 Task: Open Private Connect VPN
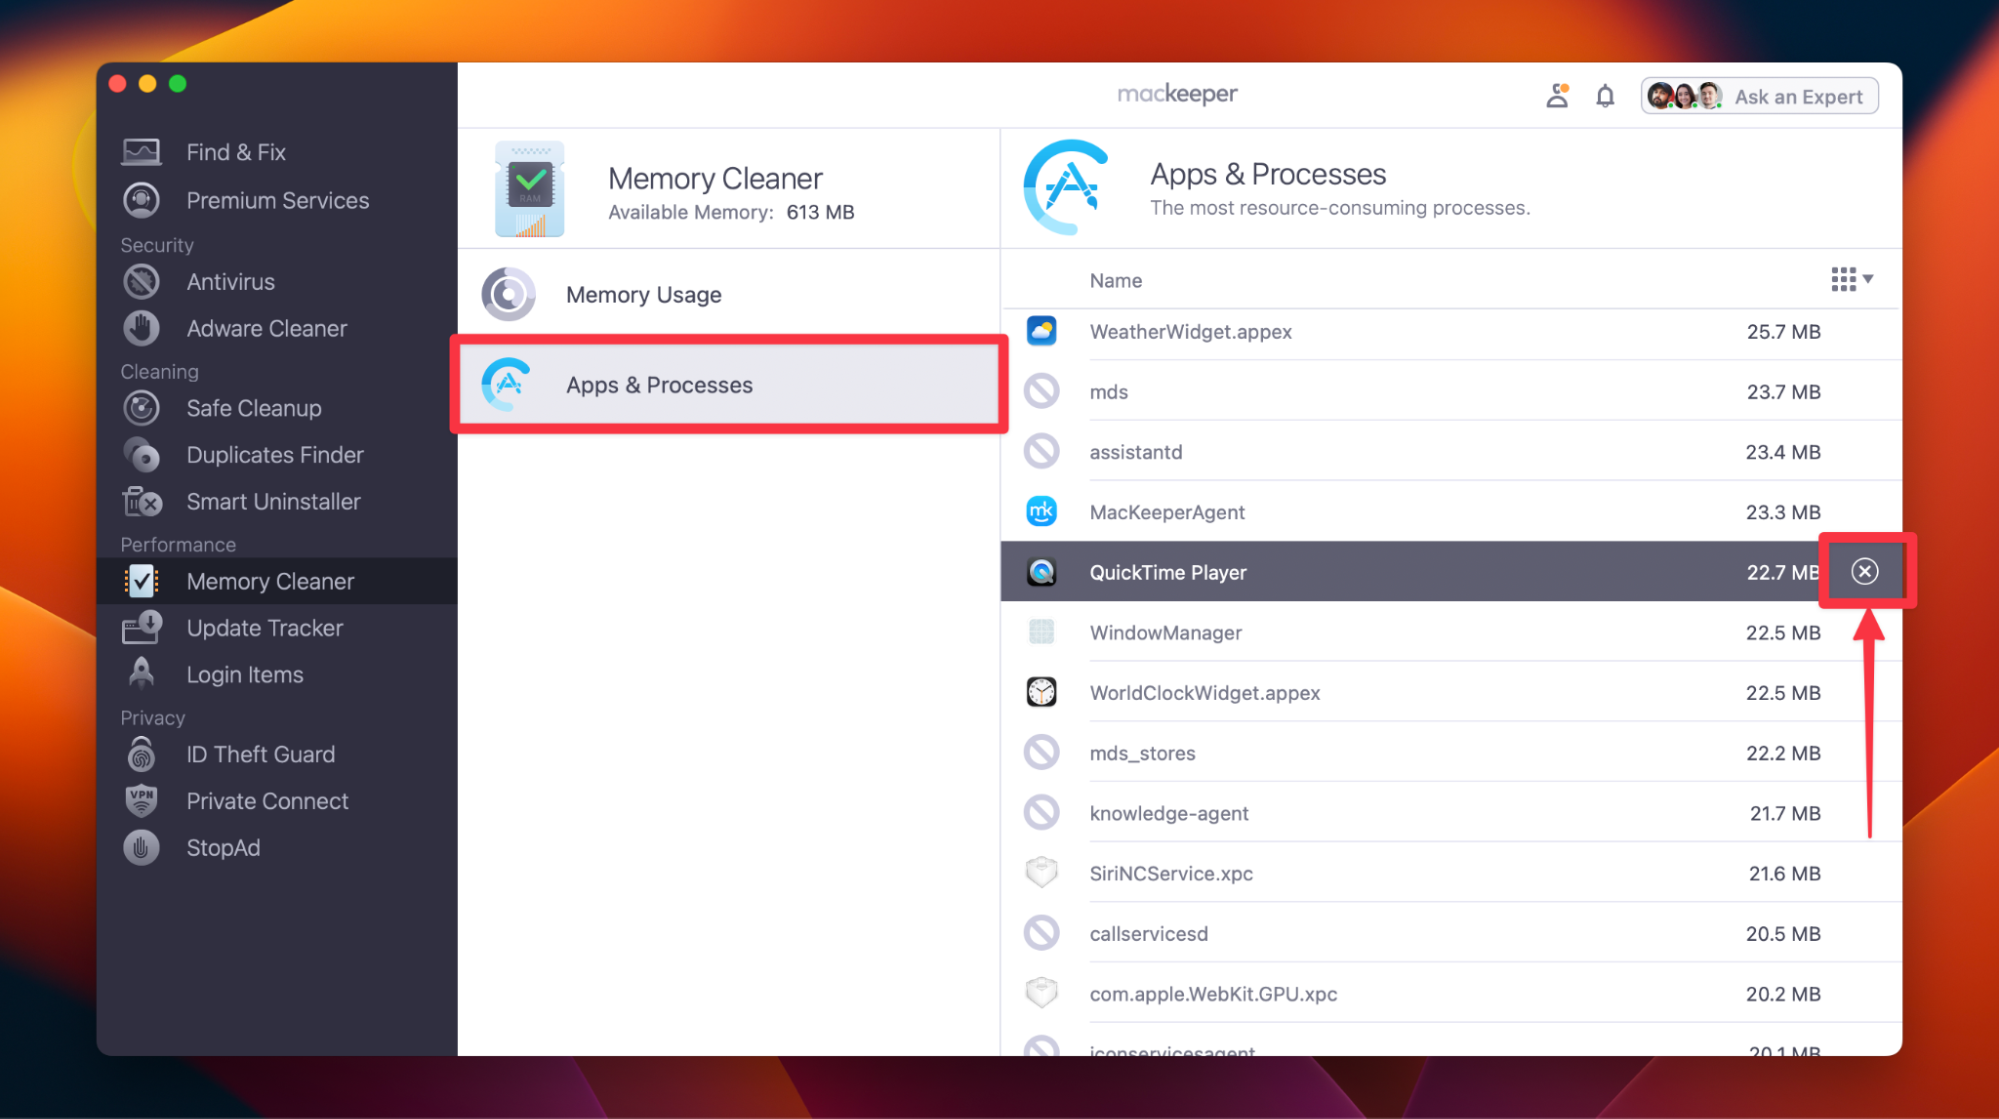(267, 801)
